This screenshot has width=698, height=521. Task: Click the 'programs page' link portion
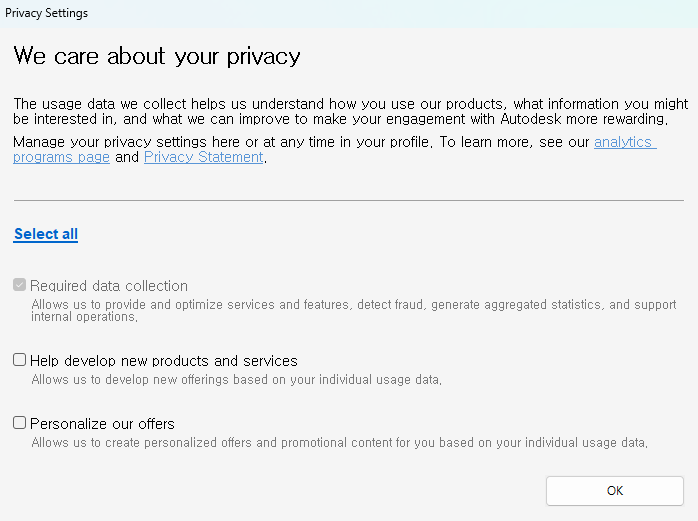pos(61,157)
